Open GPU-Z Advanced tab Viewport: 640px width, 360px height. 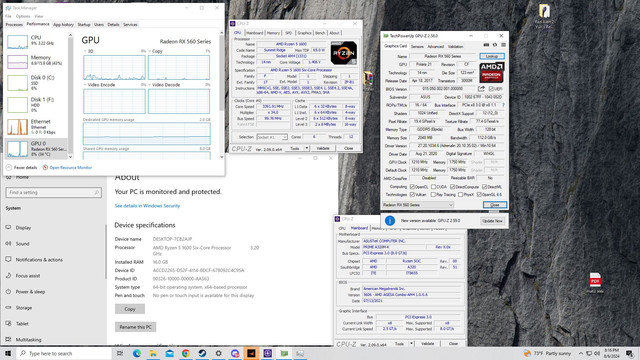(436, 47)
